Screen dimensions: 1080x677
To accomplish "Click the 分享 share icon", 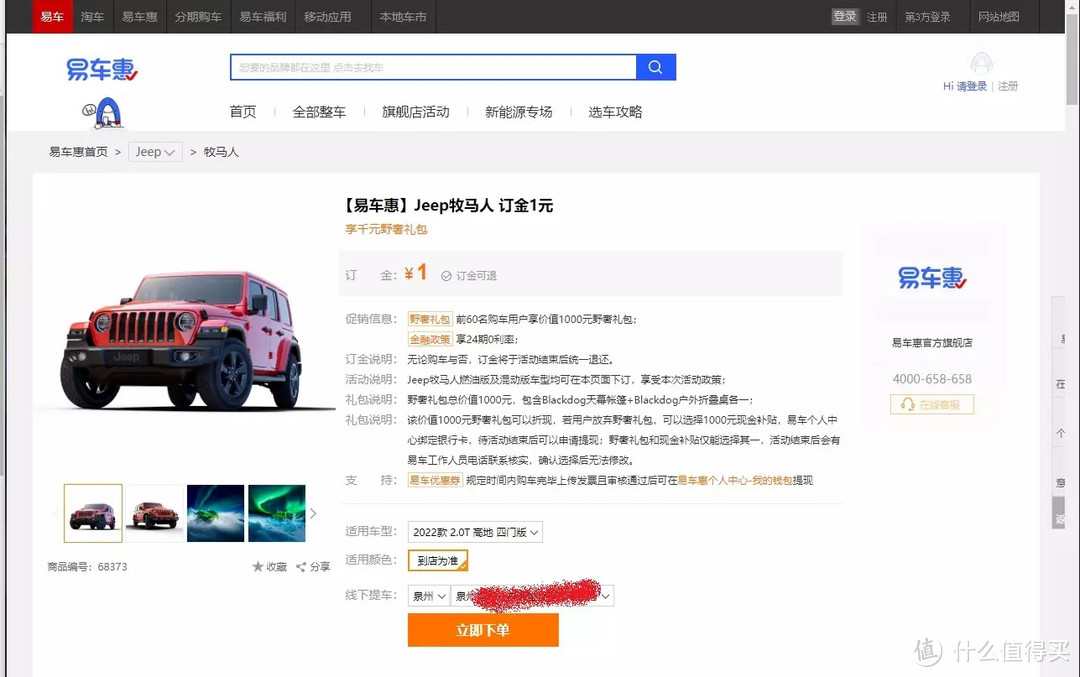I will pyautogui.click(x=301, y=567).
